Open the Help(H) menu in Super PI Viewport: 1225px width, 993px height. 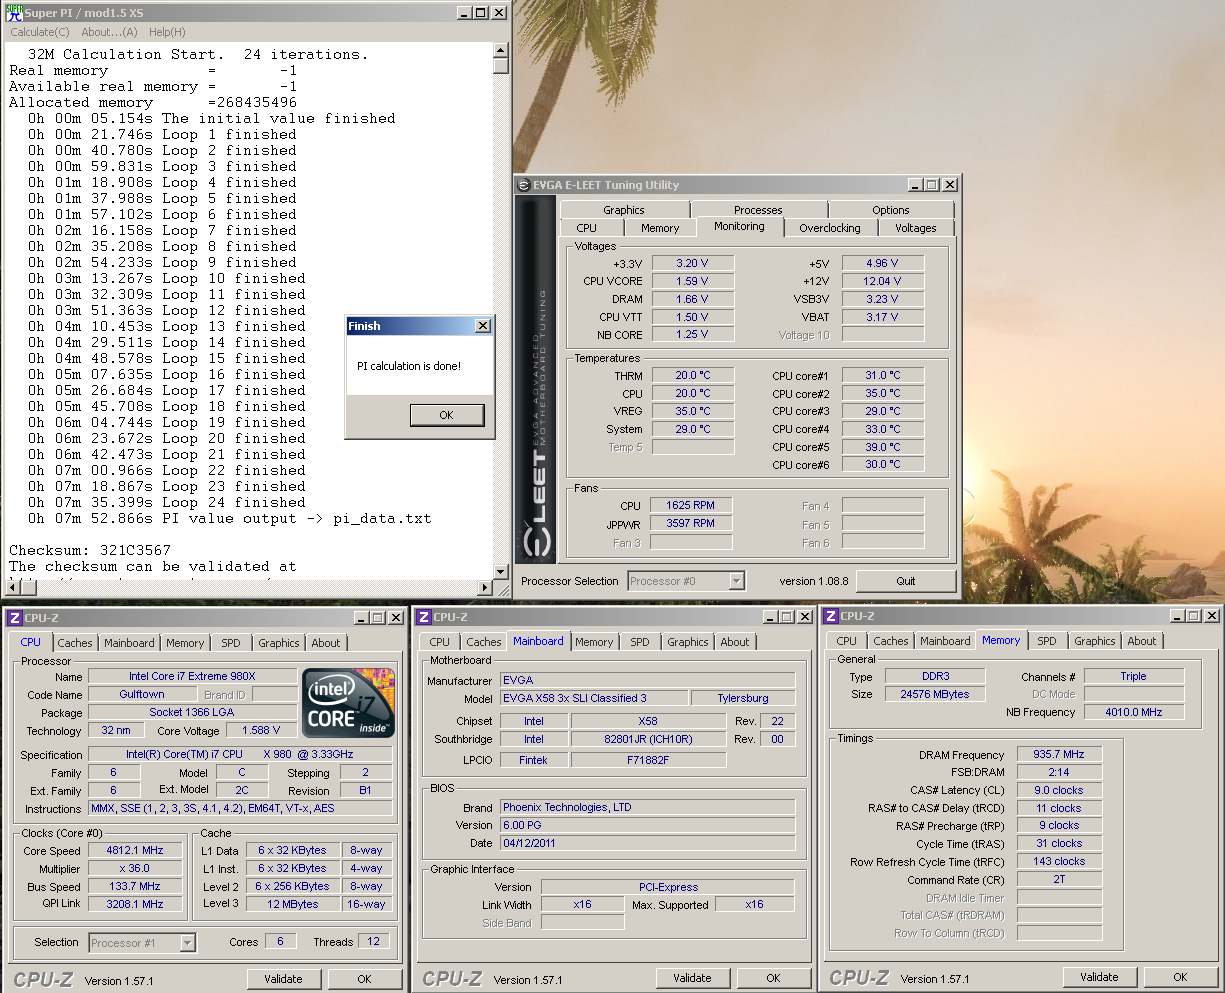tap(167, 32)
